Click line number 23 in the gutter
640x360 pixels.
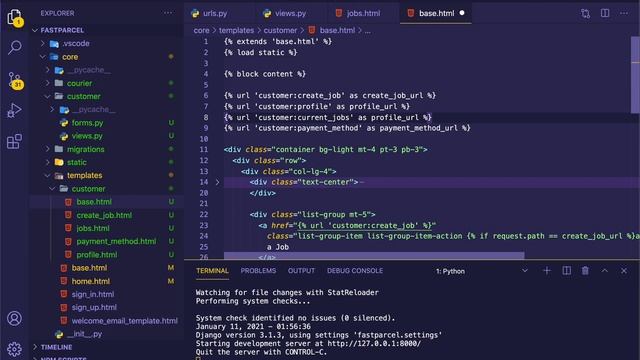204,225
